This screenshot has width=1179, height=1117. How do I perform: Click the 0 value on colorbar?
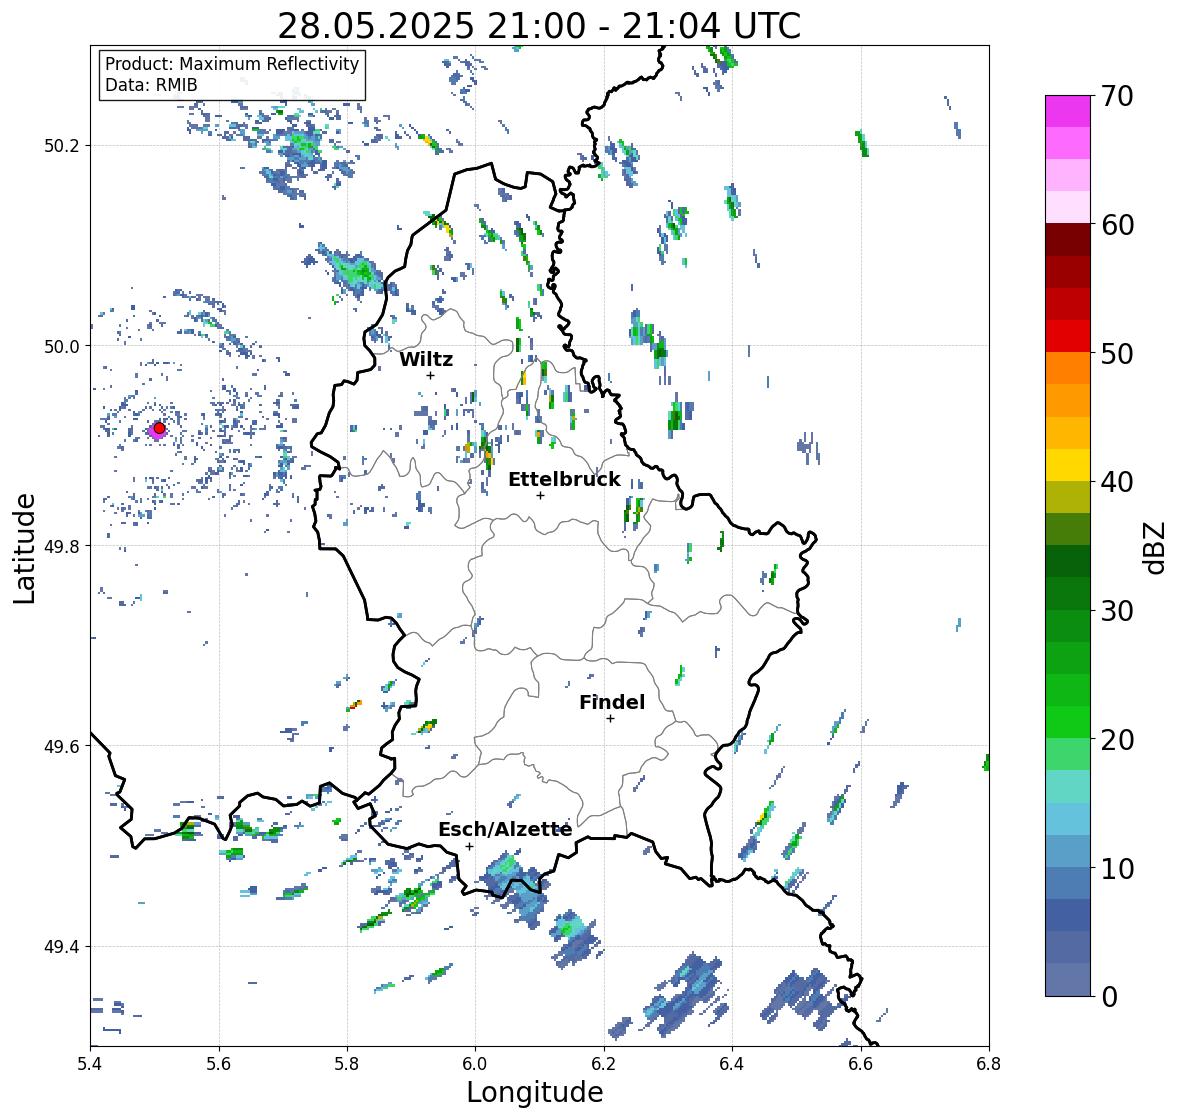click(x=1109, y=997)
